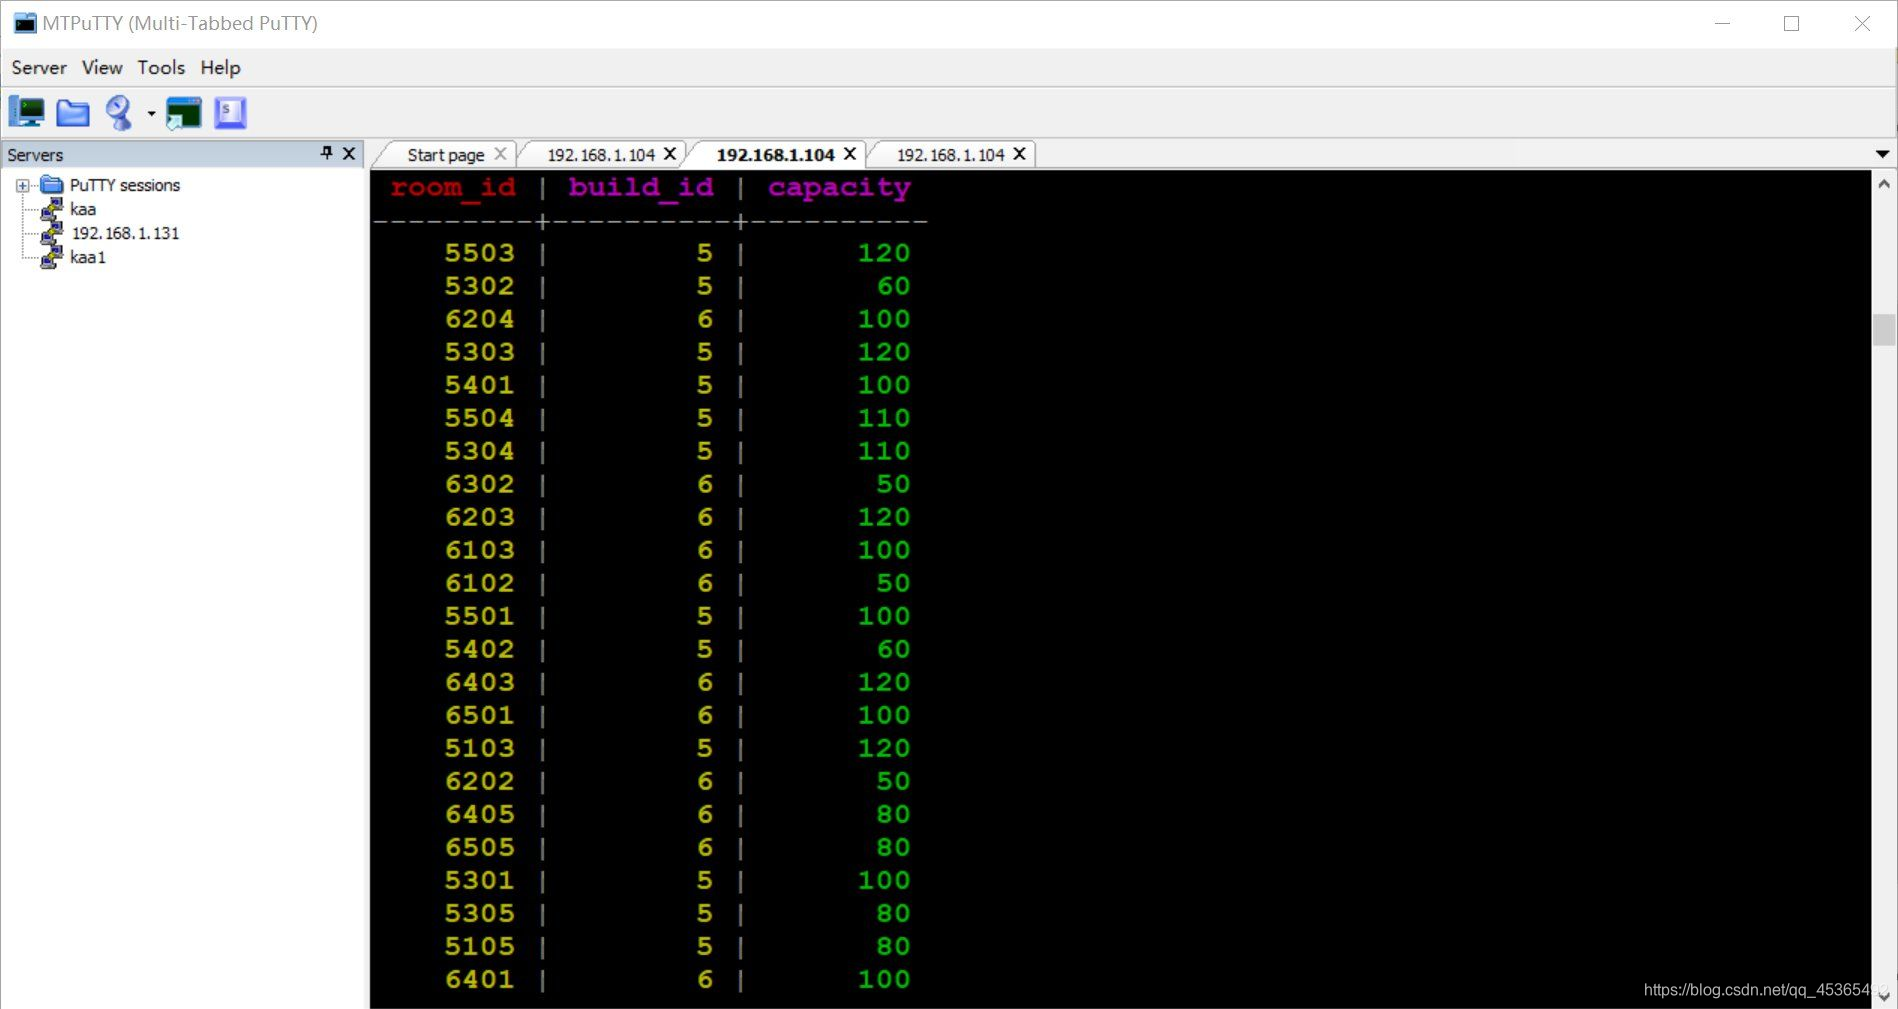Click the search server toolbar icon
1898x1009 pixels.
coord(119,113)
